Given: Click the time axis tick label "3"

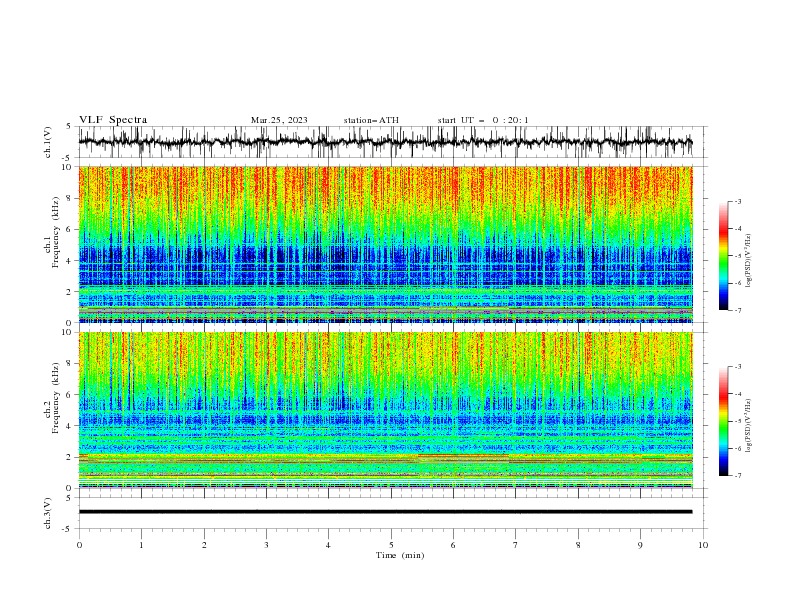Looking at the screenshot, I should (x=266, y=545).
